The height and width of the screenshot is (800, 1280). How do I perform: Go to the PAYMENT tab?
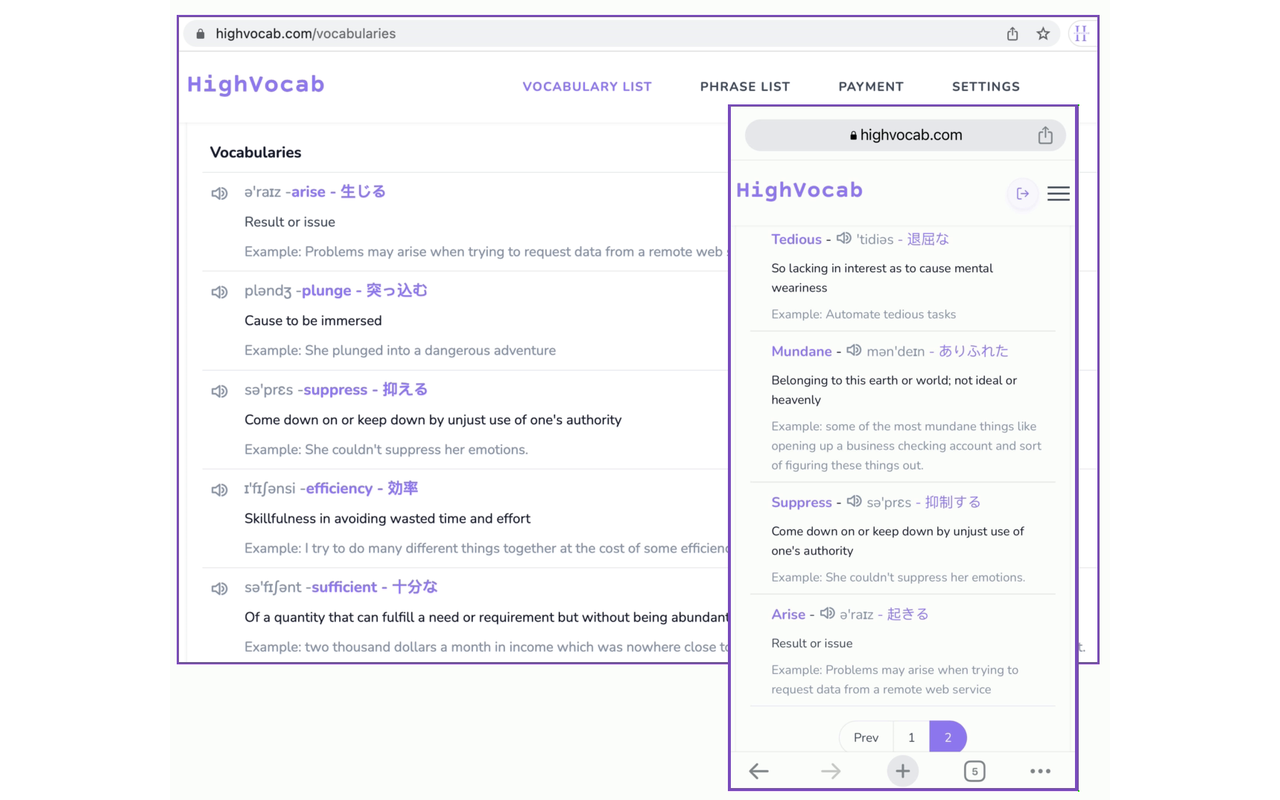pos(871,87)
